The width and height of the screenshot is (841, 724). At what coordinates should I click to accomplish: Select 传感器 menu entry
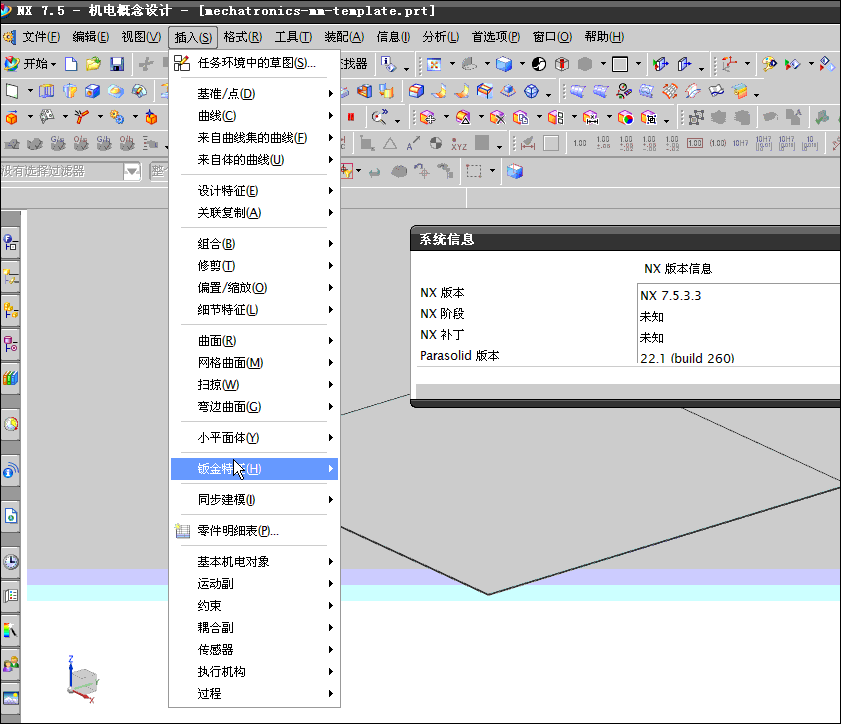[x=254, y=649]
